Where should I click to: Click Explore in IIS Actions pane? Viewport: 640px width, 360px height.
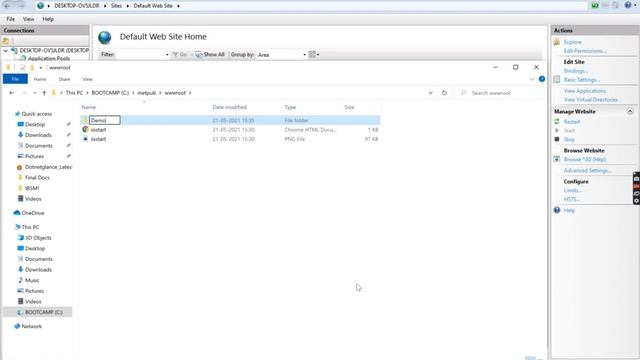[572, 42]
